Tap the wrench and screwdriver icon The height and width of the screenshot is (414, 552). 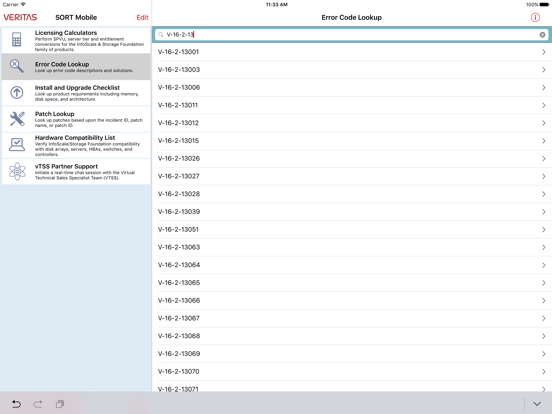pos(17,119)
